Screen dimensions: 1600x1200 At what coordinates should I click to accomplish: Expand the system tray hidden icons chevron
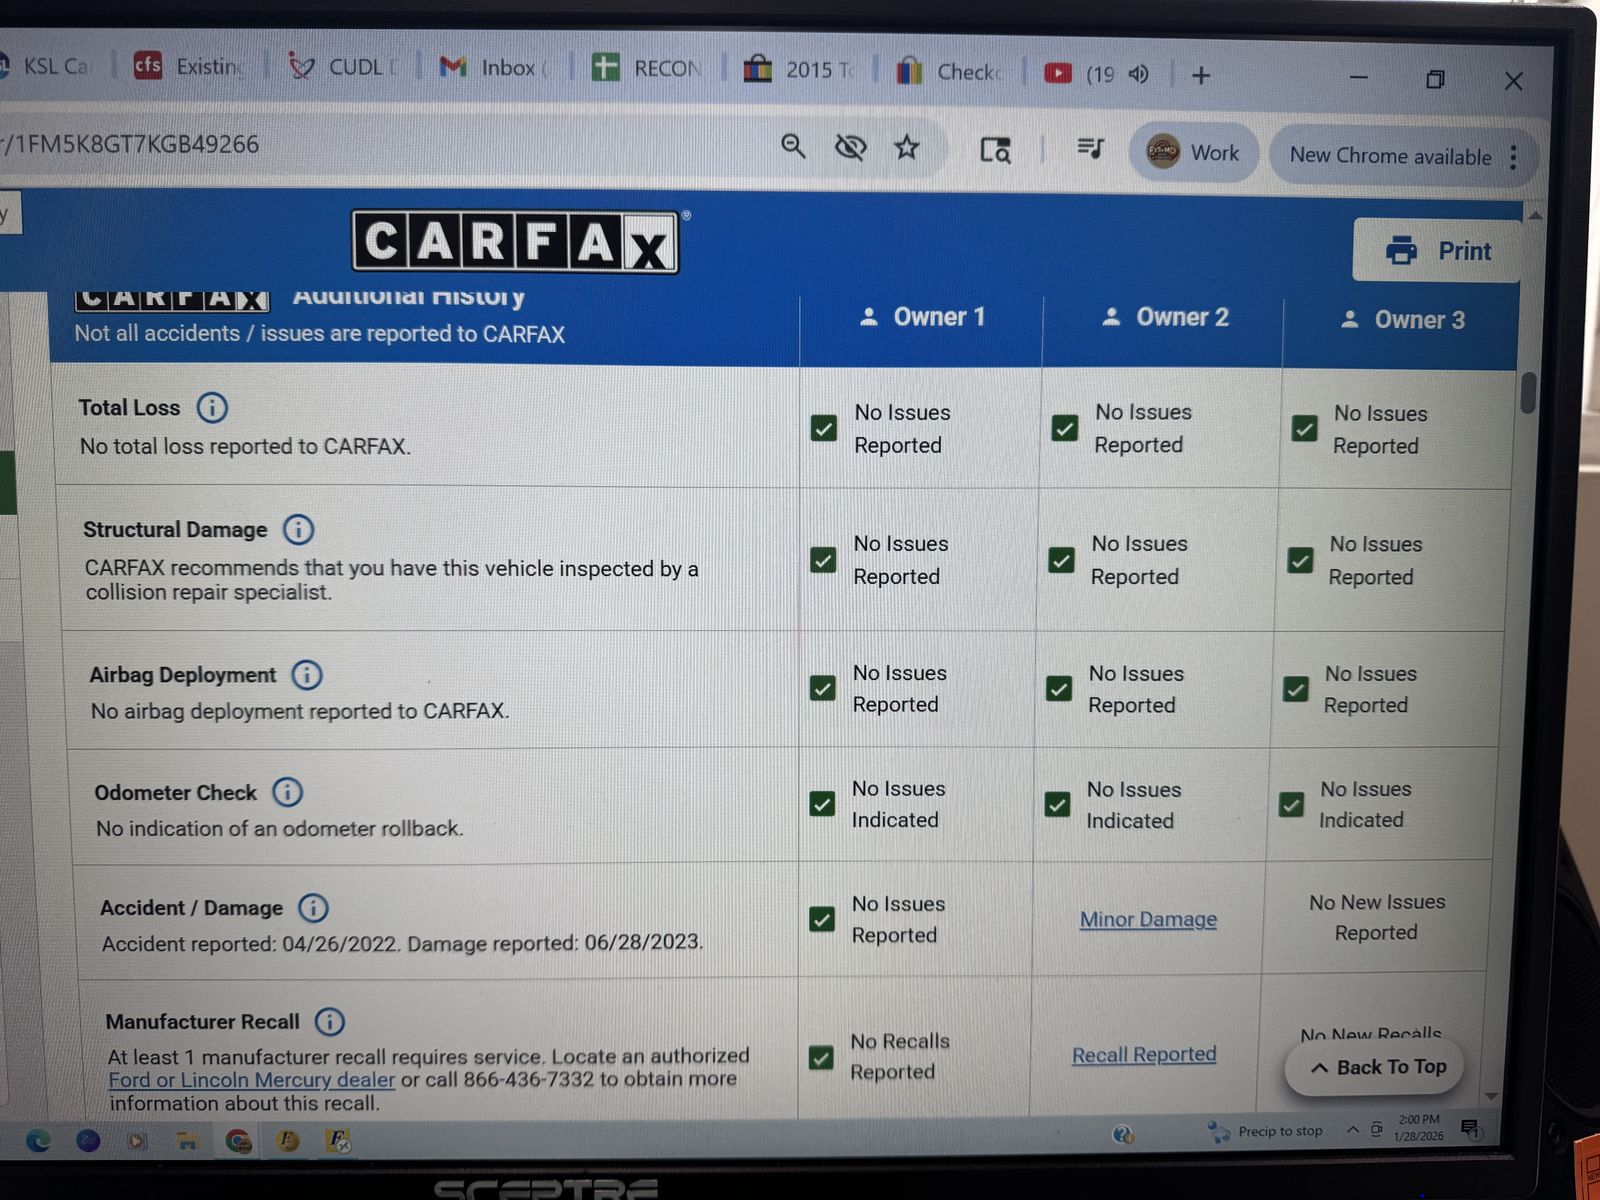coord(1352,1130)
